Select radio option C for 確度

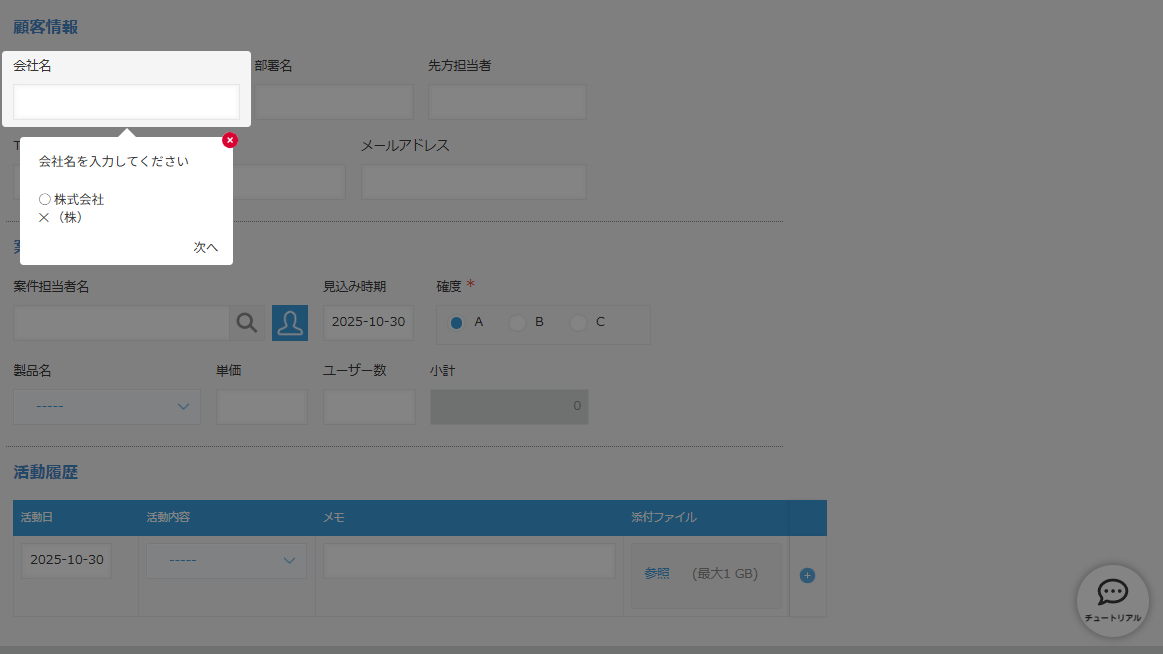pyautogui.click(x=577, y=323)
